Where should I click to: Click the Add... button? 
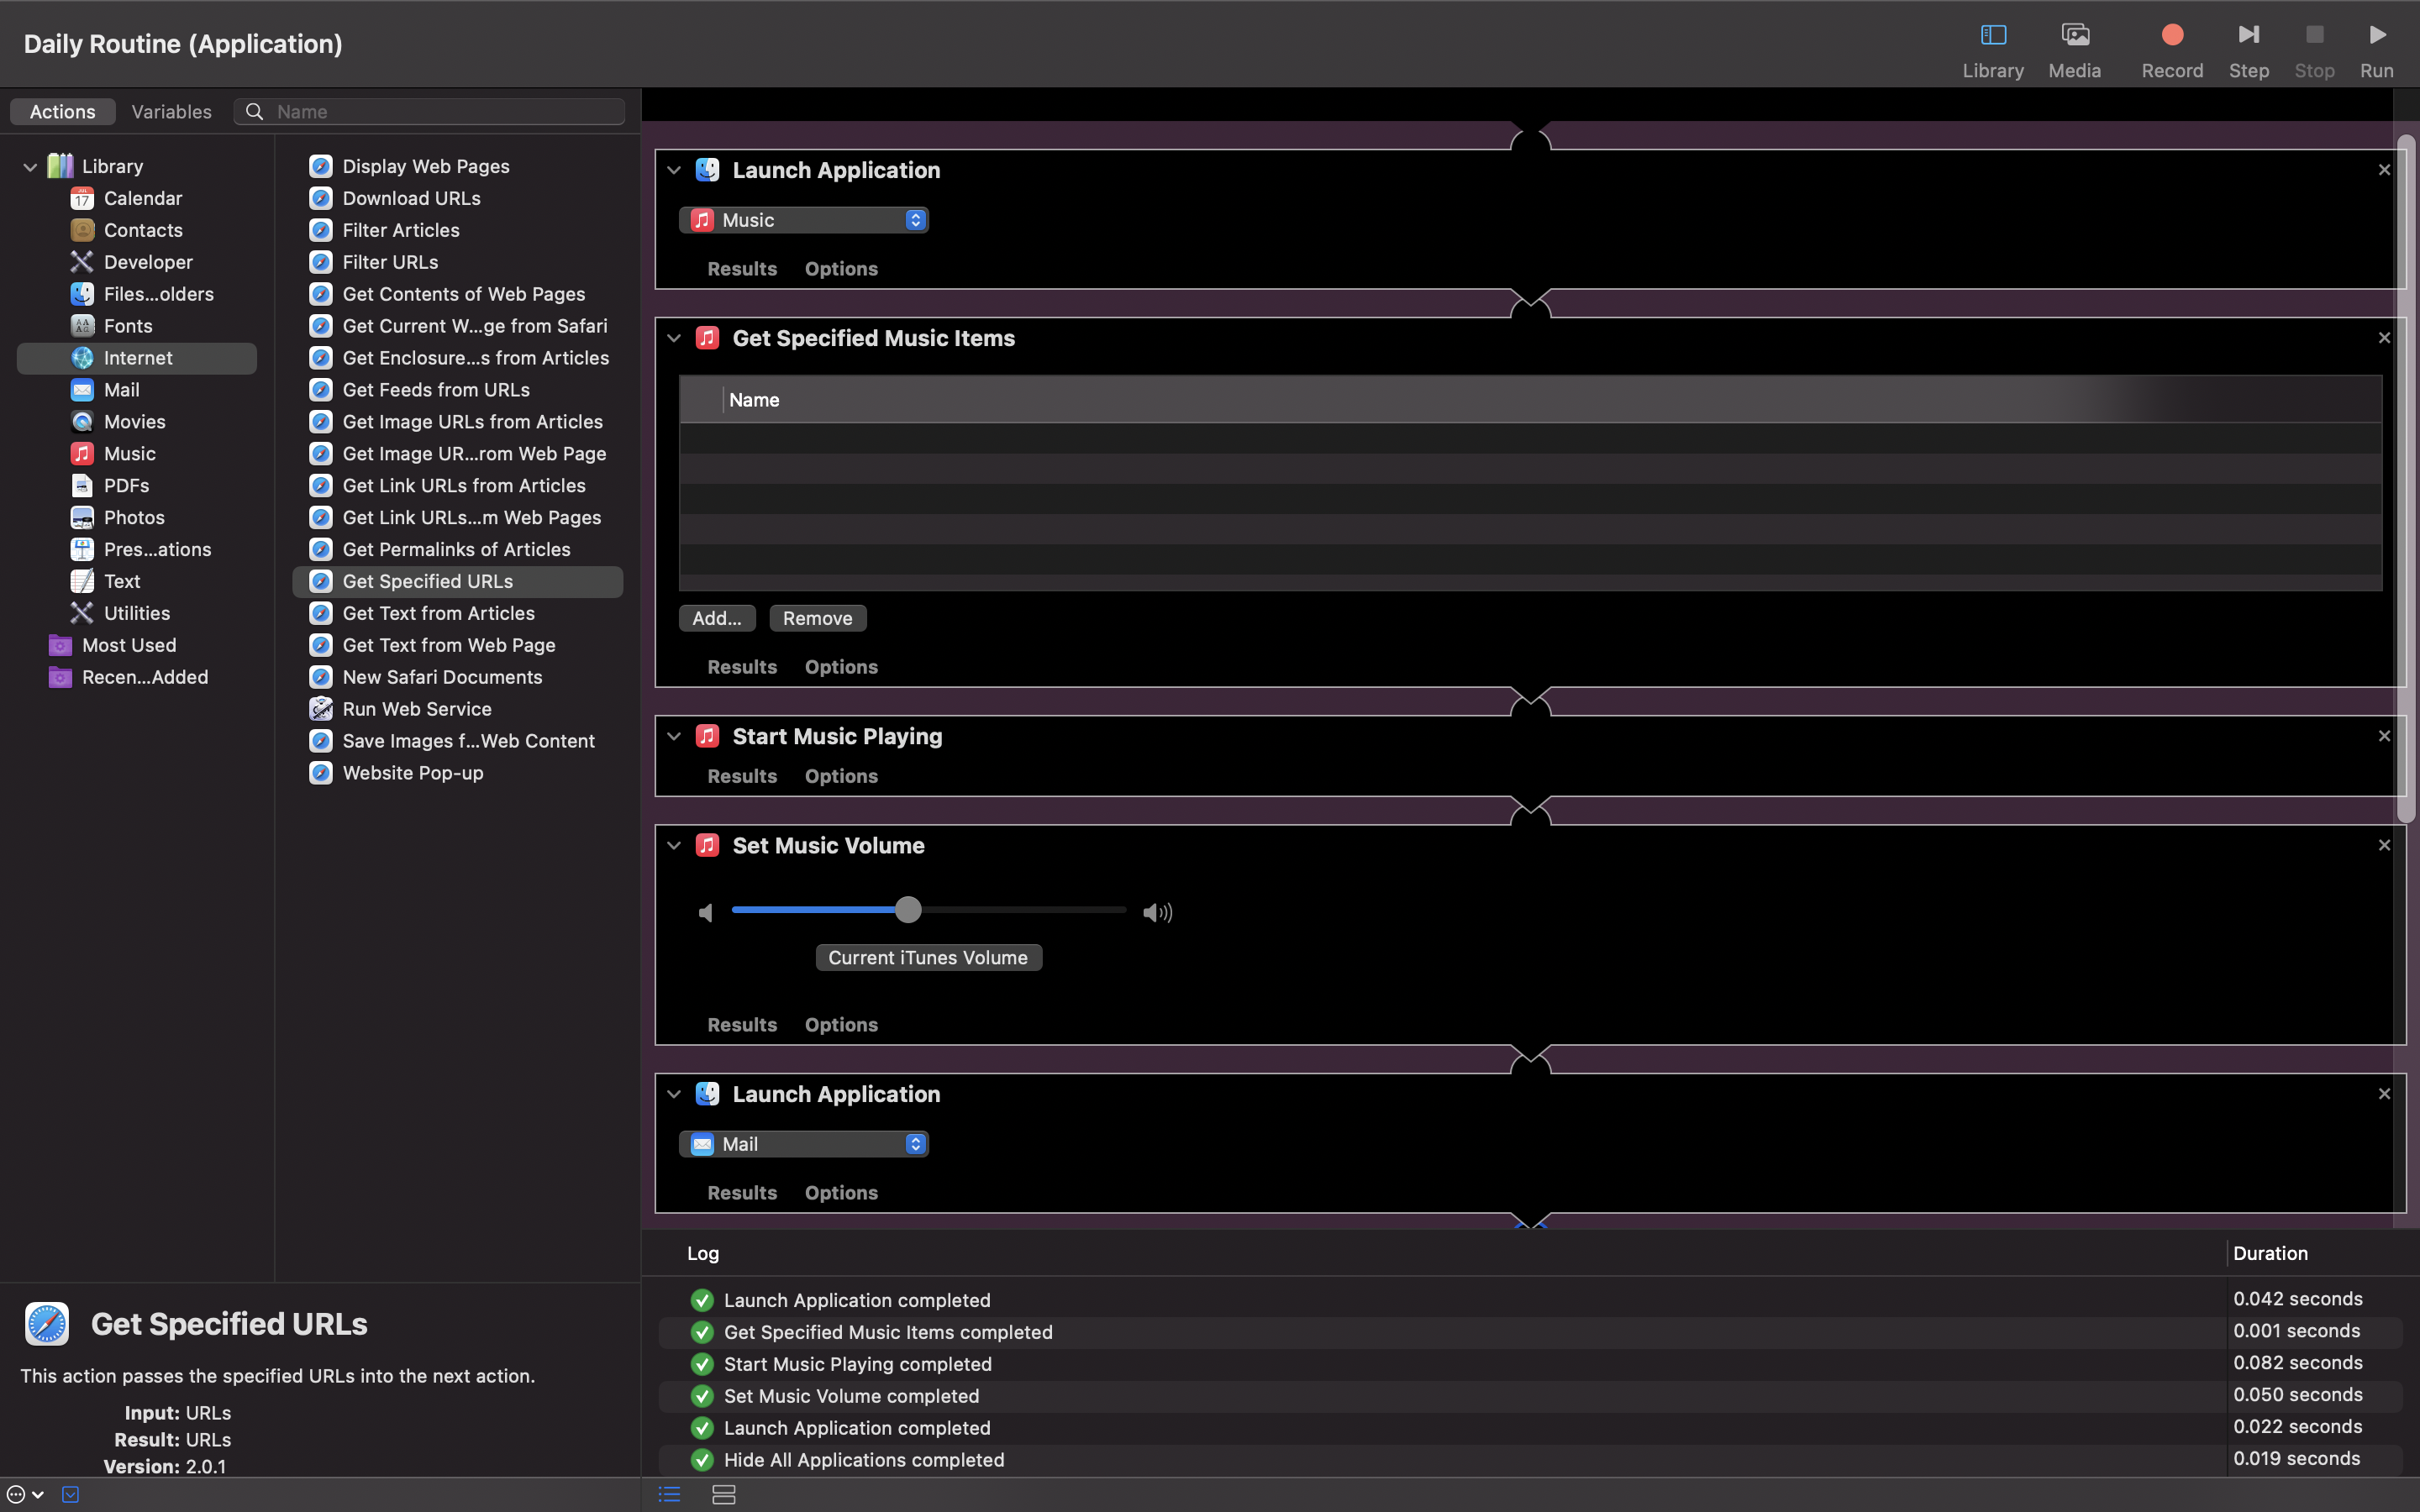point(717,619)
